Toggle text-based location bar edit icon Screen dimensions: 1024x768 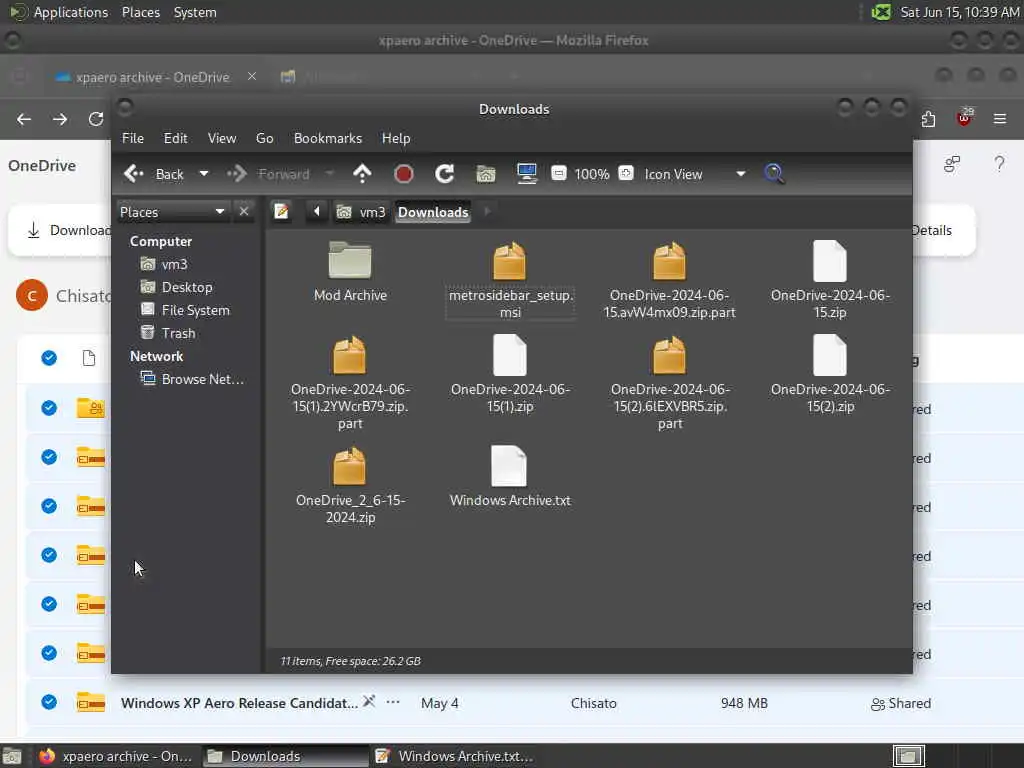click(x=281, y=212)
